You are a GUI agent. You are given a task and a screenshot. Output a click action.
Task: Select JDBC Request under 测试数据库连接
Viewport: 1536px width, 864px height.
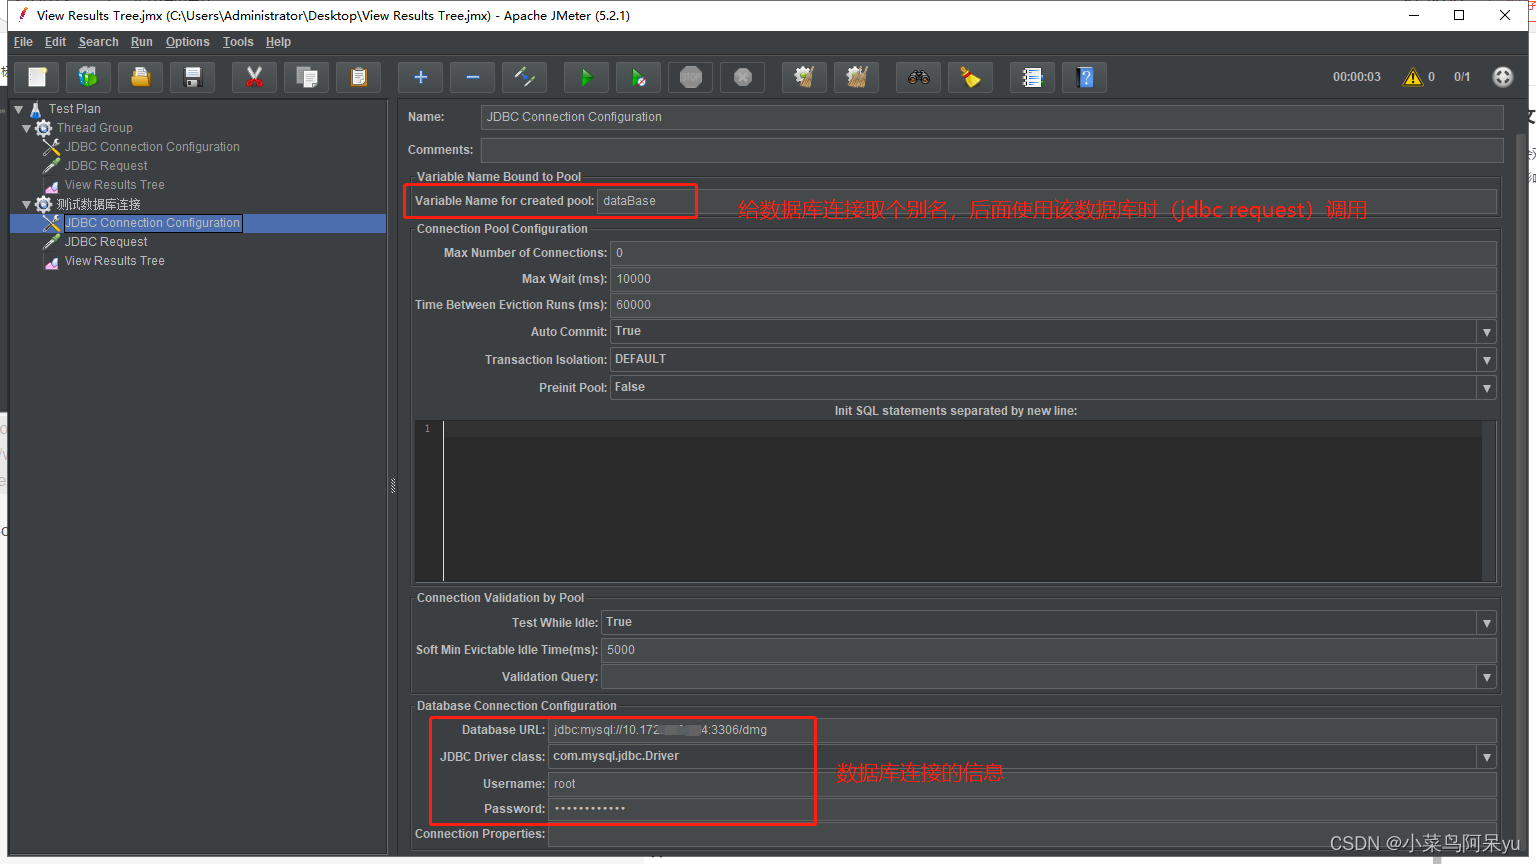106,242
